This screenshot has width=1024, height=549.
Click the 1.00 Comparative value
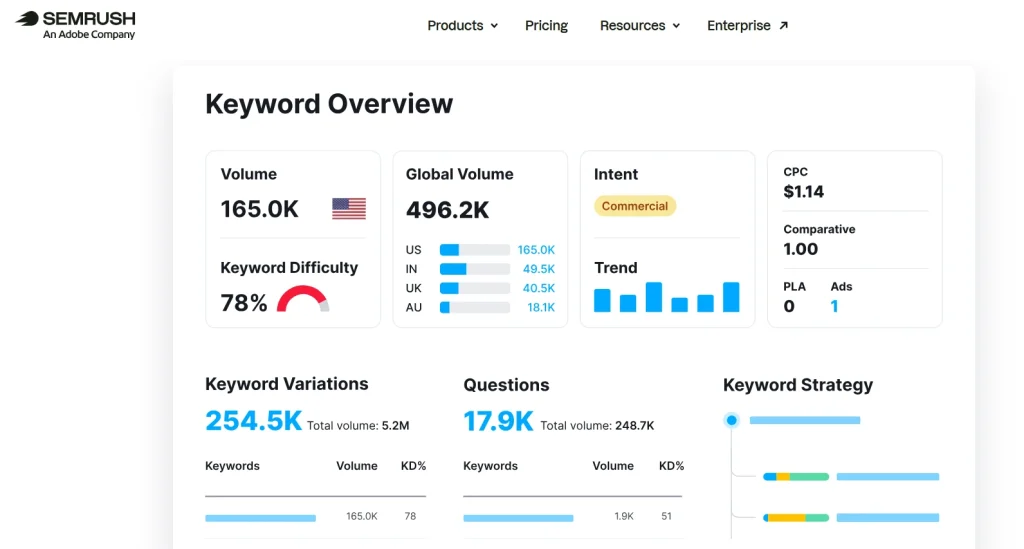tap(801, 249)
